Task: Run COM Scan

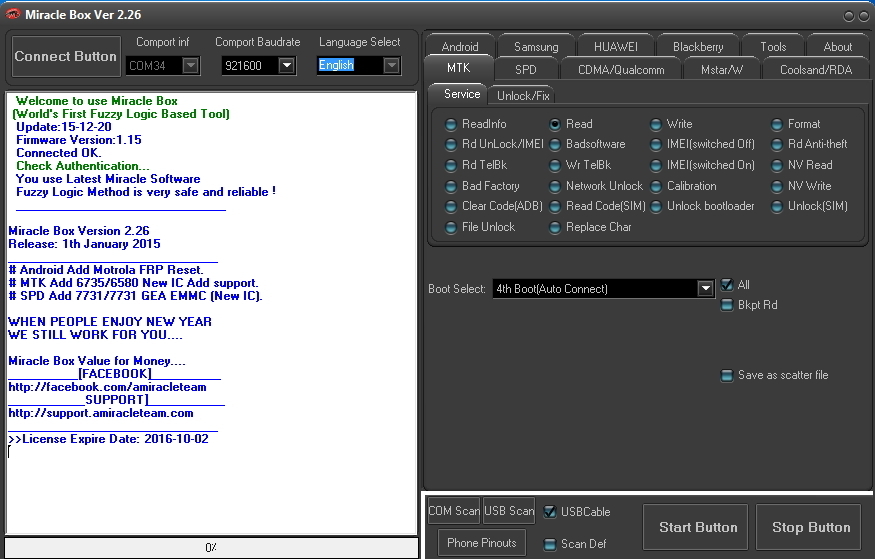Action: pyautogui.click(x=454, y=511)
